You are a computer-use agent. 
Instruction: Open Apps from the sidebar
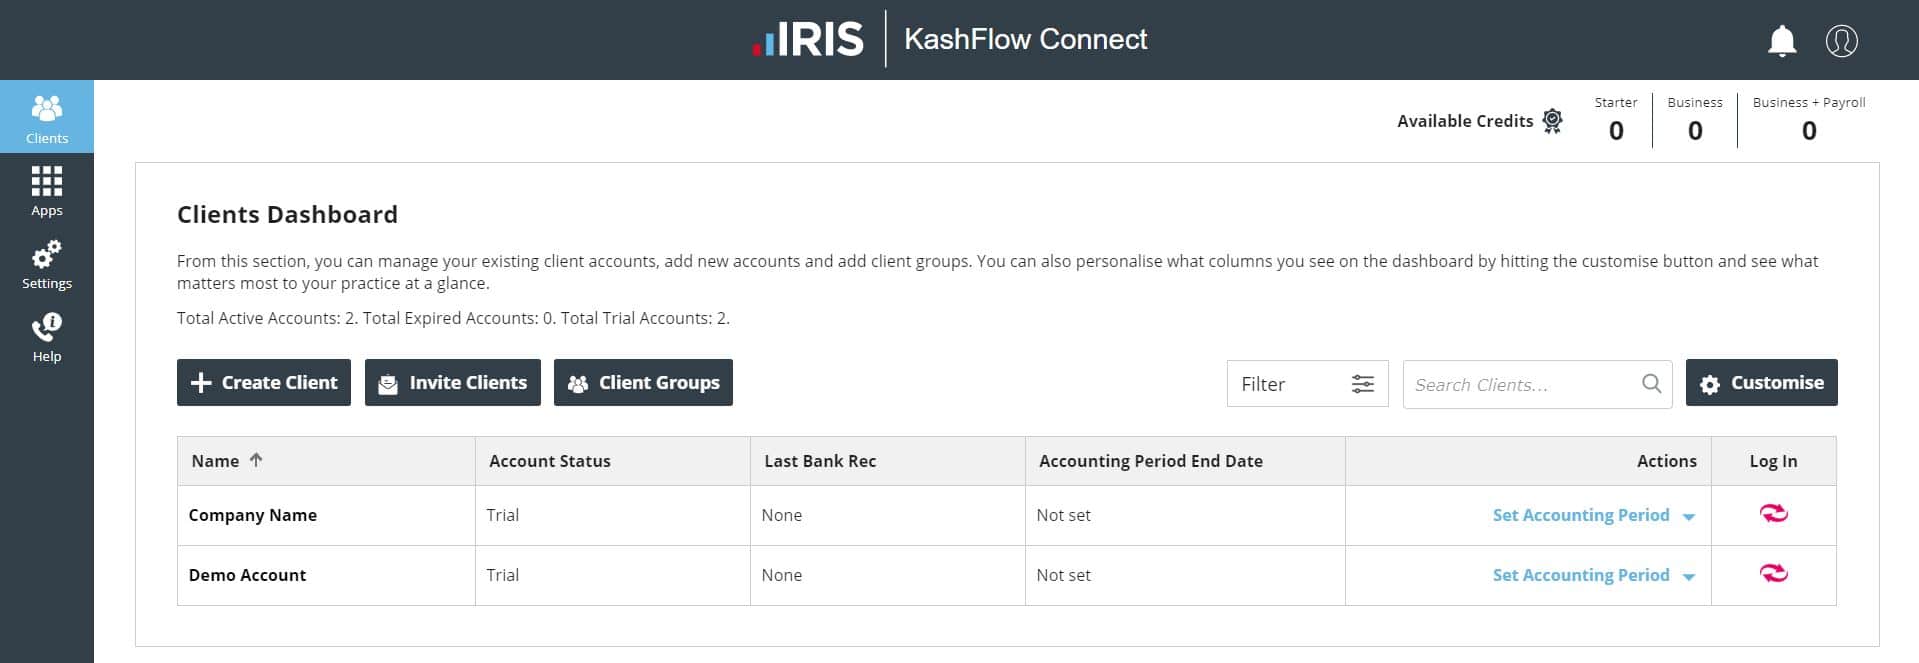47,190
